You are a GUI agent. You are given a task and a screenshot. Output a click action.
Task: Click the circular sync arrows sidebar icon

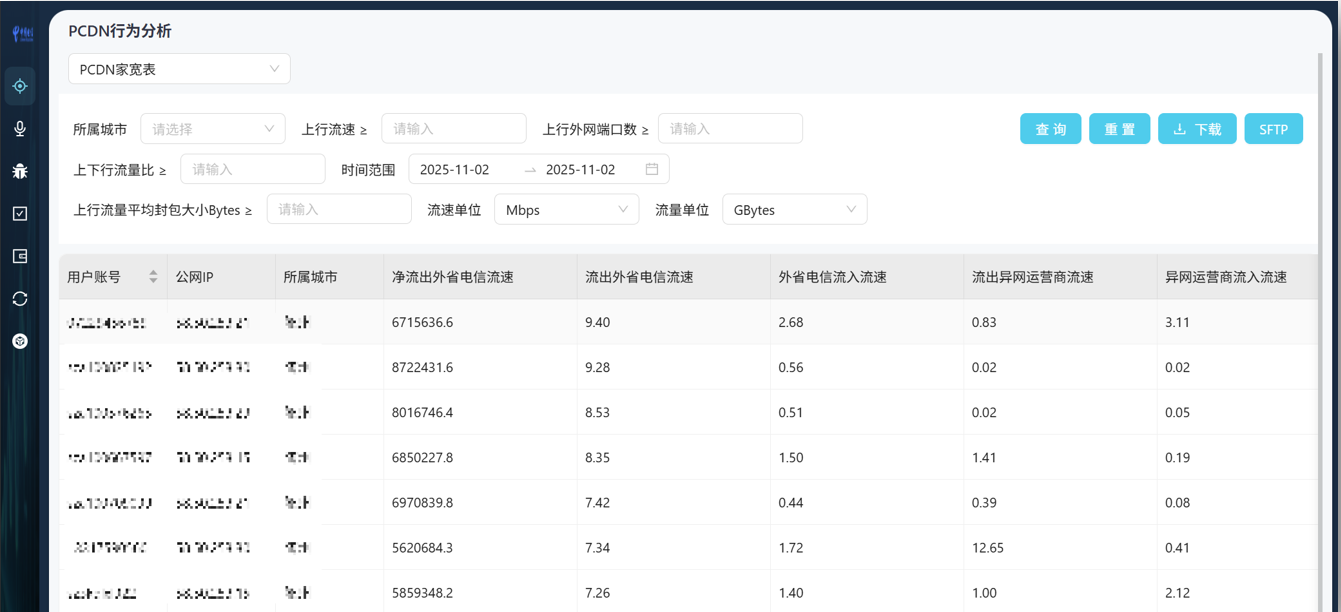click(20, 299)
